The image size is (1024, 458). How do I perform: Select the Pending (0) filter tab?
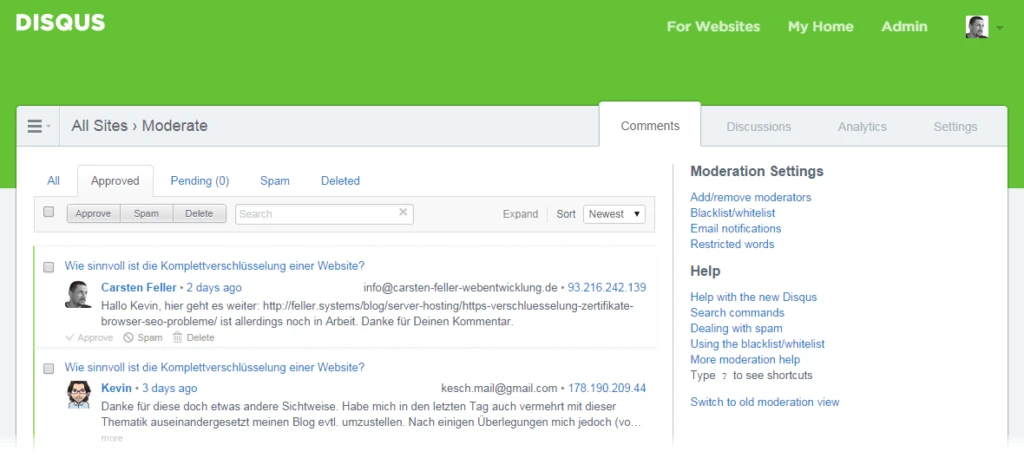[200, 180]
